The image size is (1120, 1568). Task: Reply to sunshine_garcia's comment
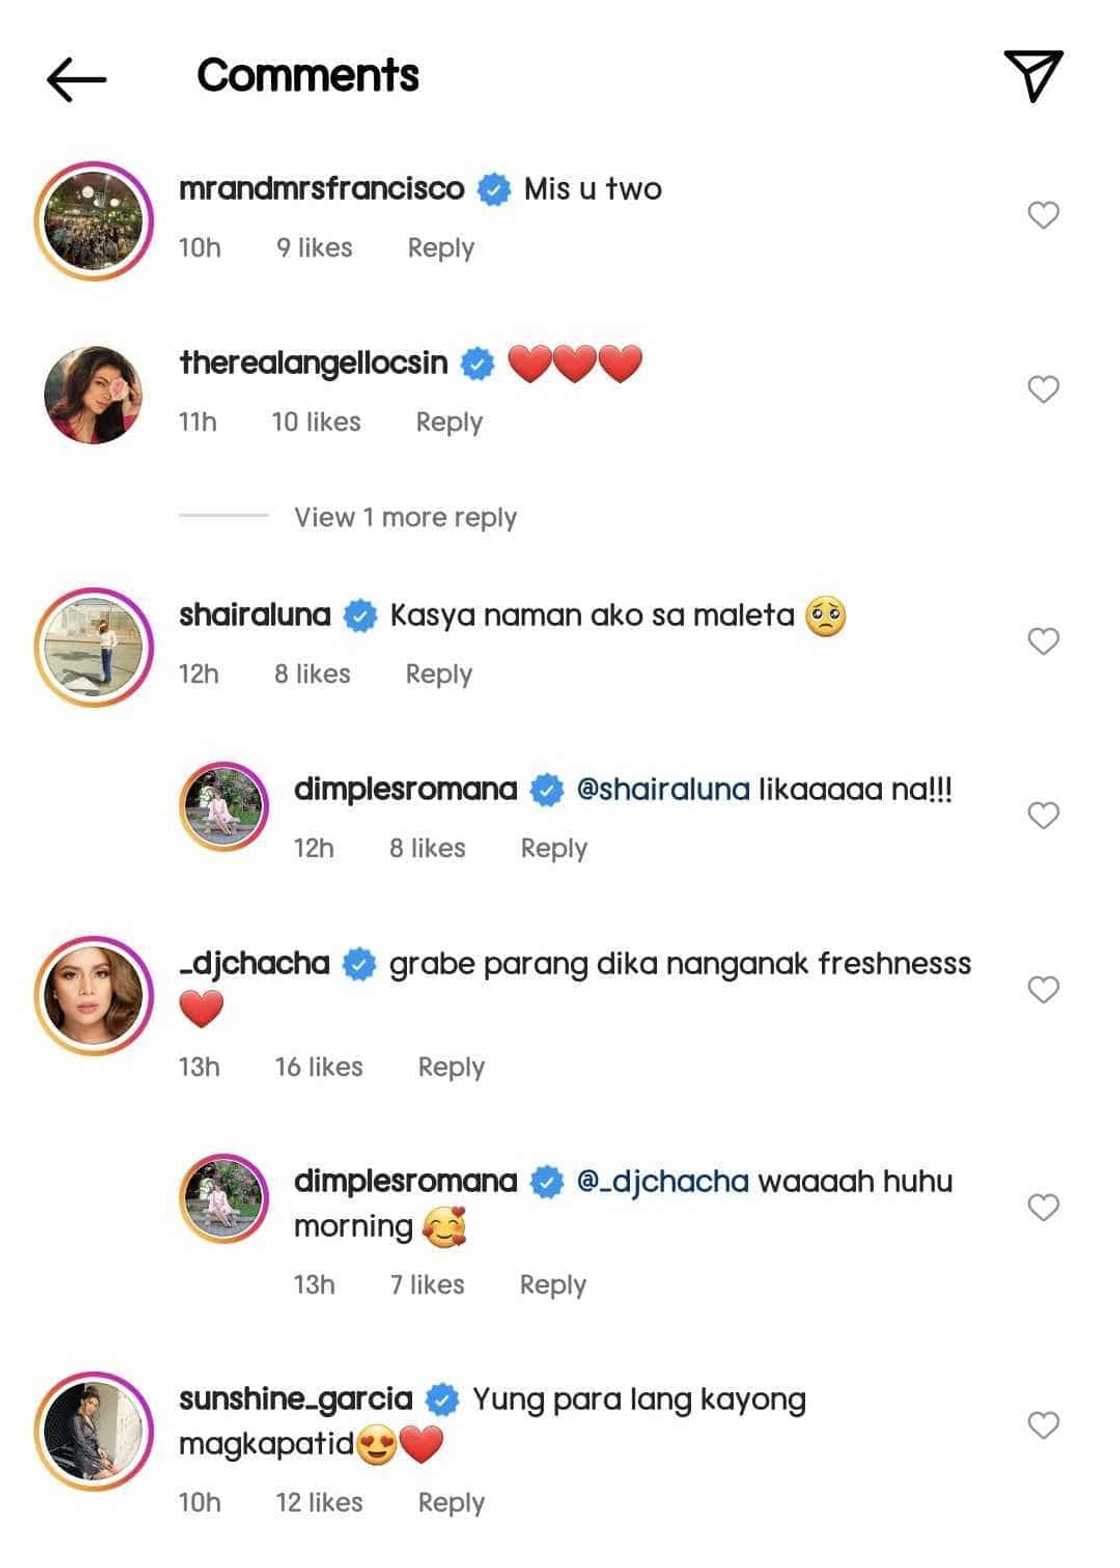(x=451, y=1502)
